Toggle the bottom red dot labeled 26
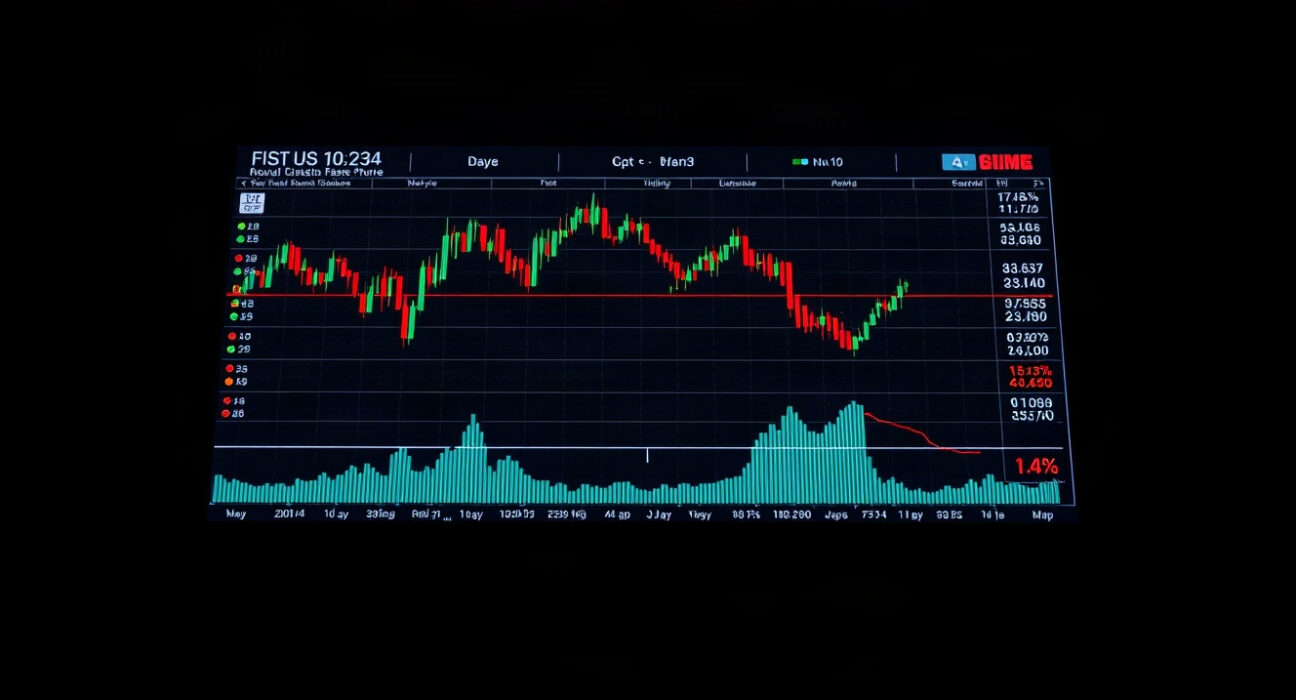1296x700 pixels. coord(226,412)
